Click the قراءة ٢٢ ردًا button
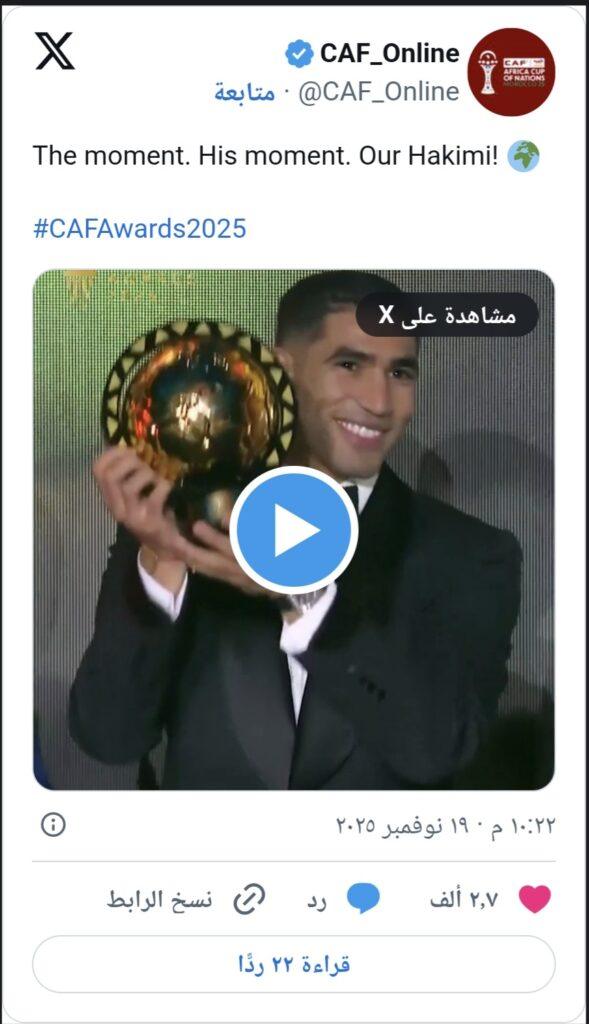The image size is (589, 1024). click(x=294, y=965)
